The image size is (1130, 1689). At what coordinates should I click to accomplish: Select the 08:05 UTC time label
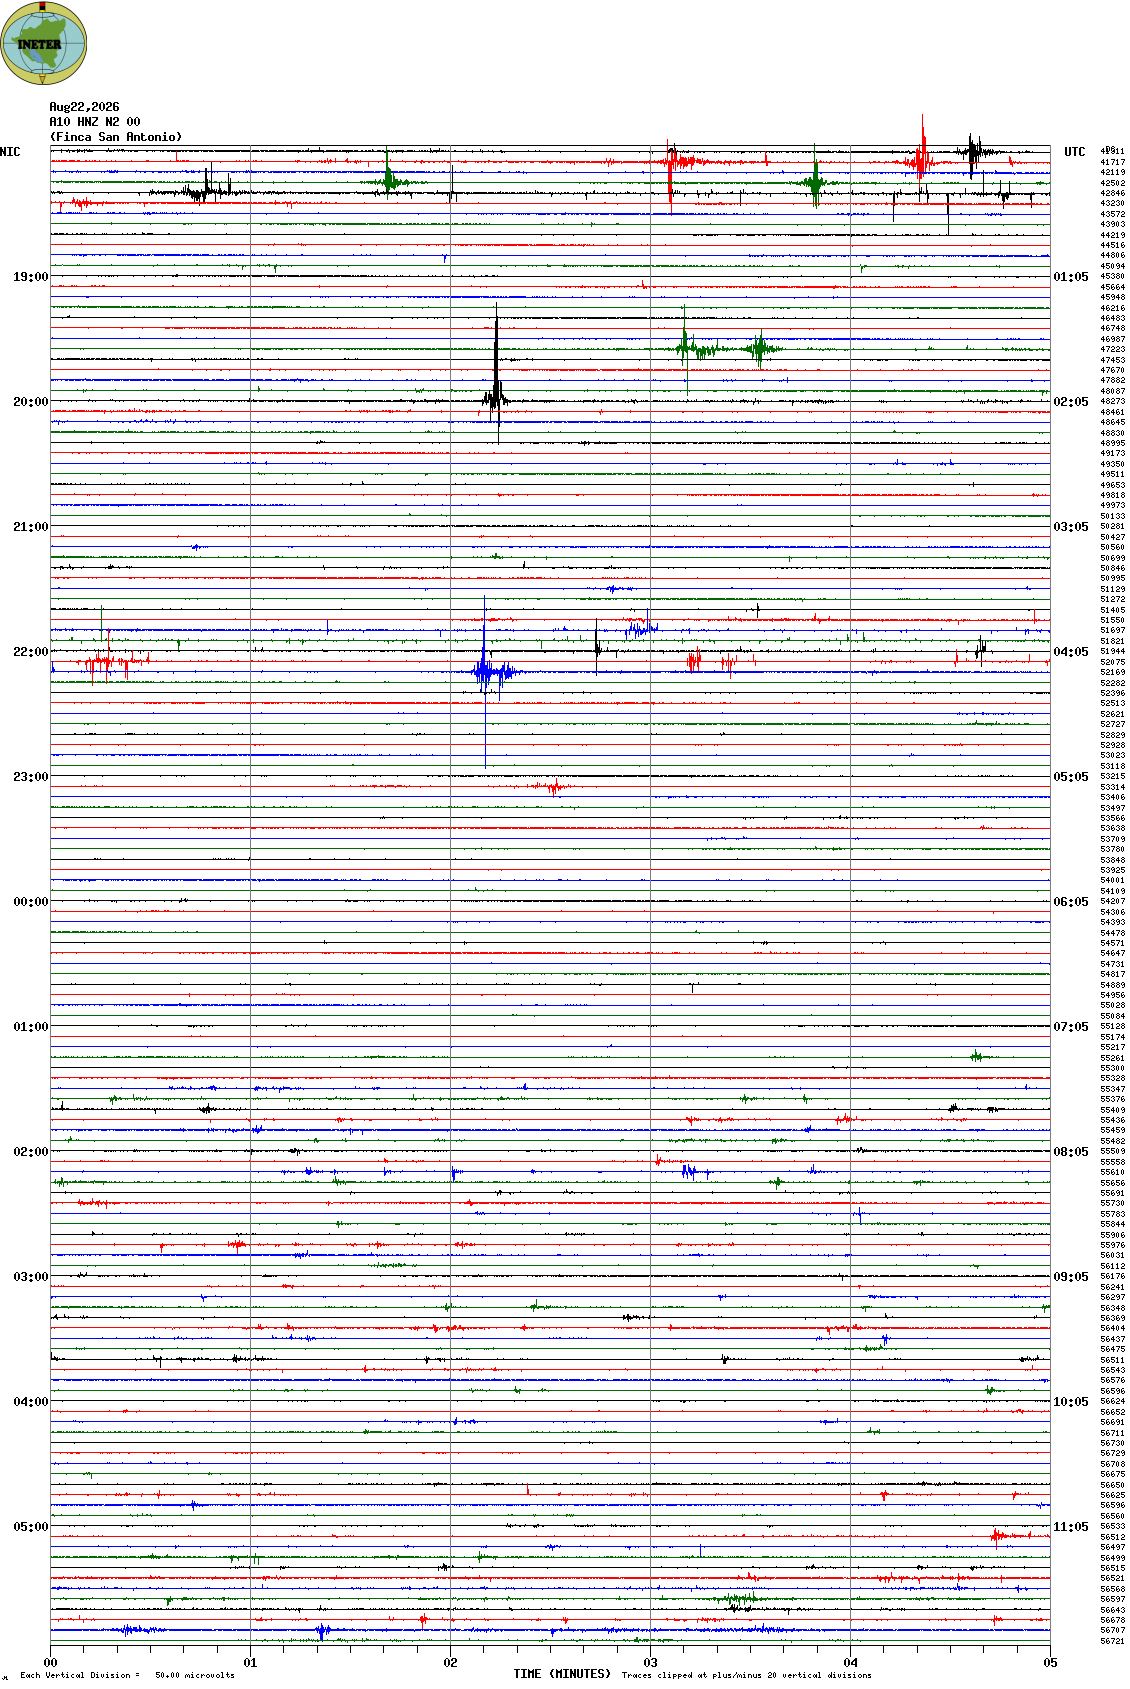1071,1152
